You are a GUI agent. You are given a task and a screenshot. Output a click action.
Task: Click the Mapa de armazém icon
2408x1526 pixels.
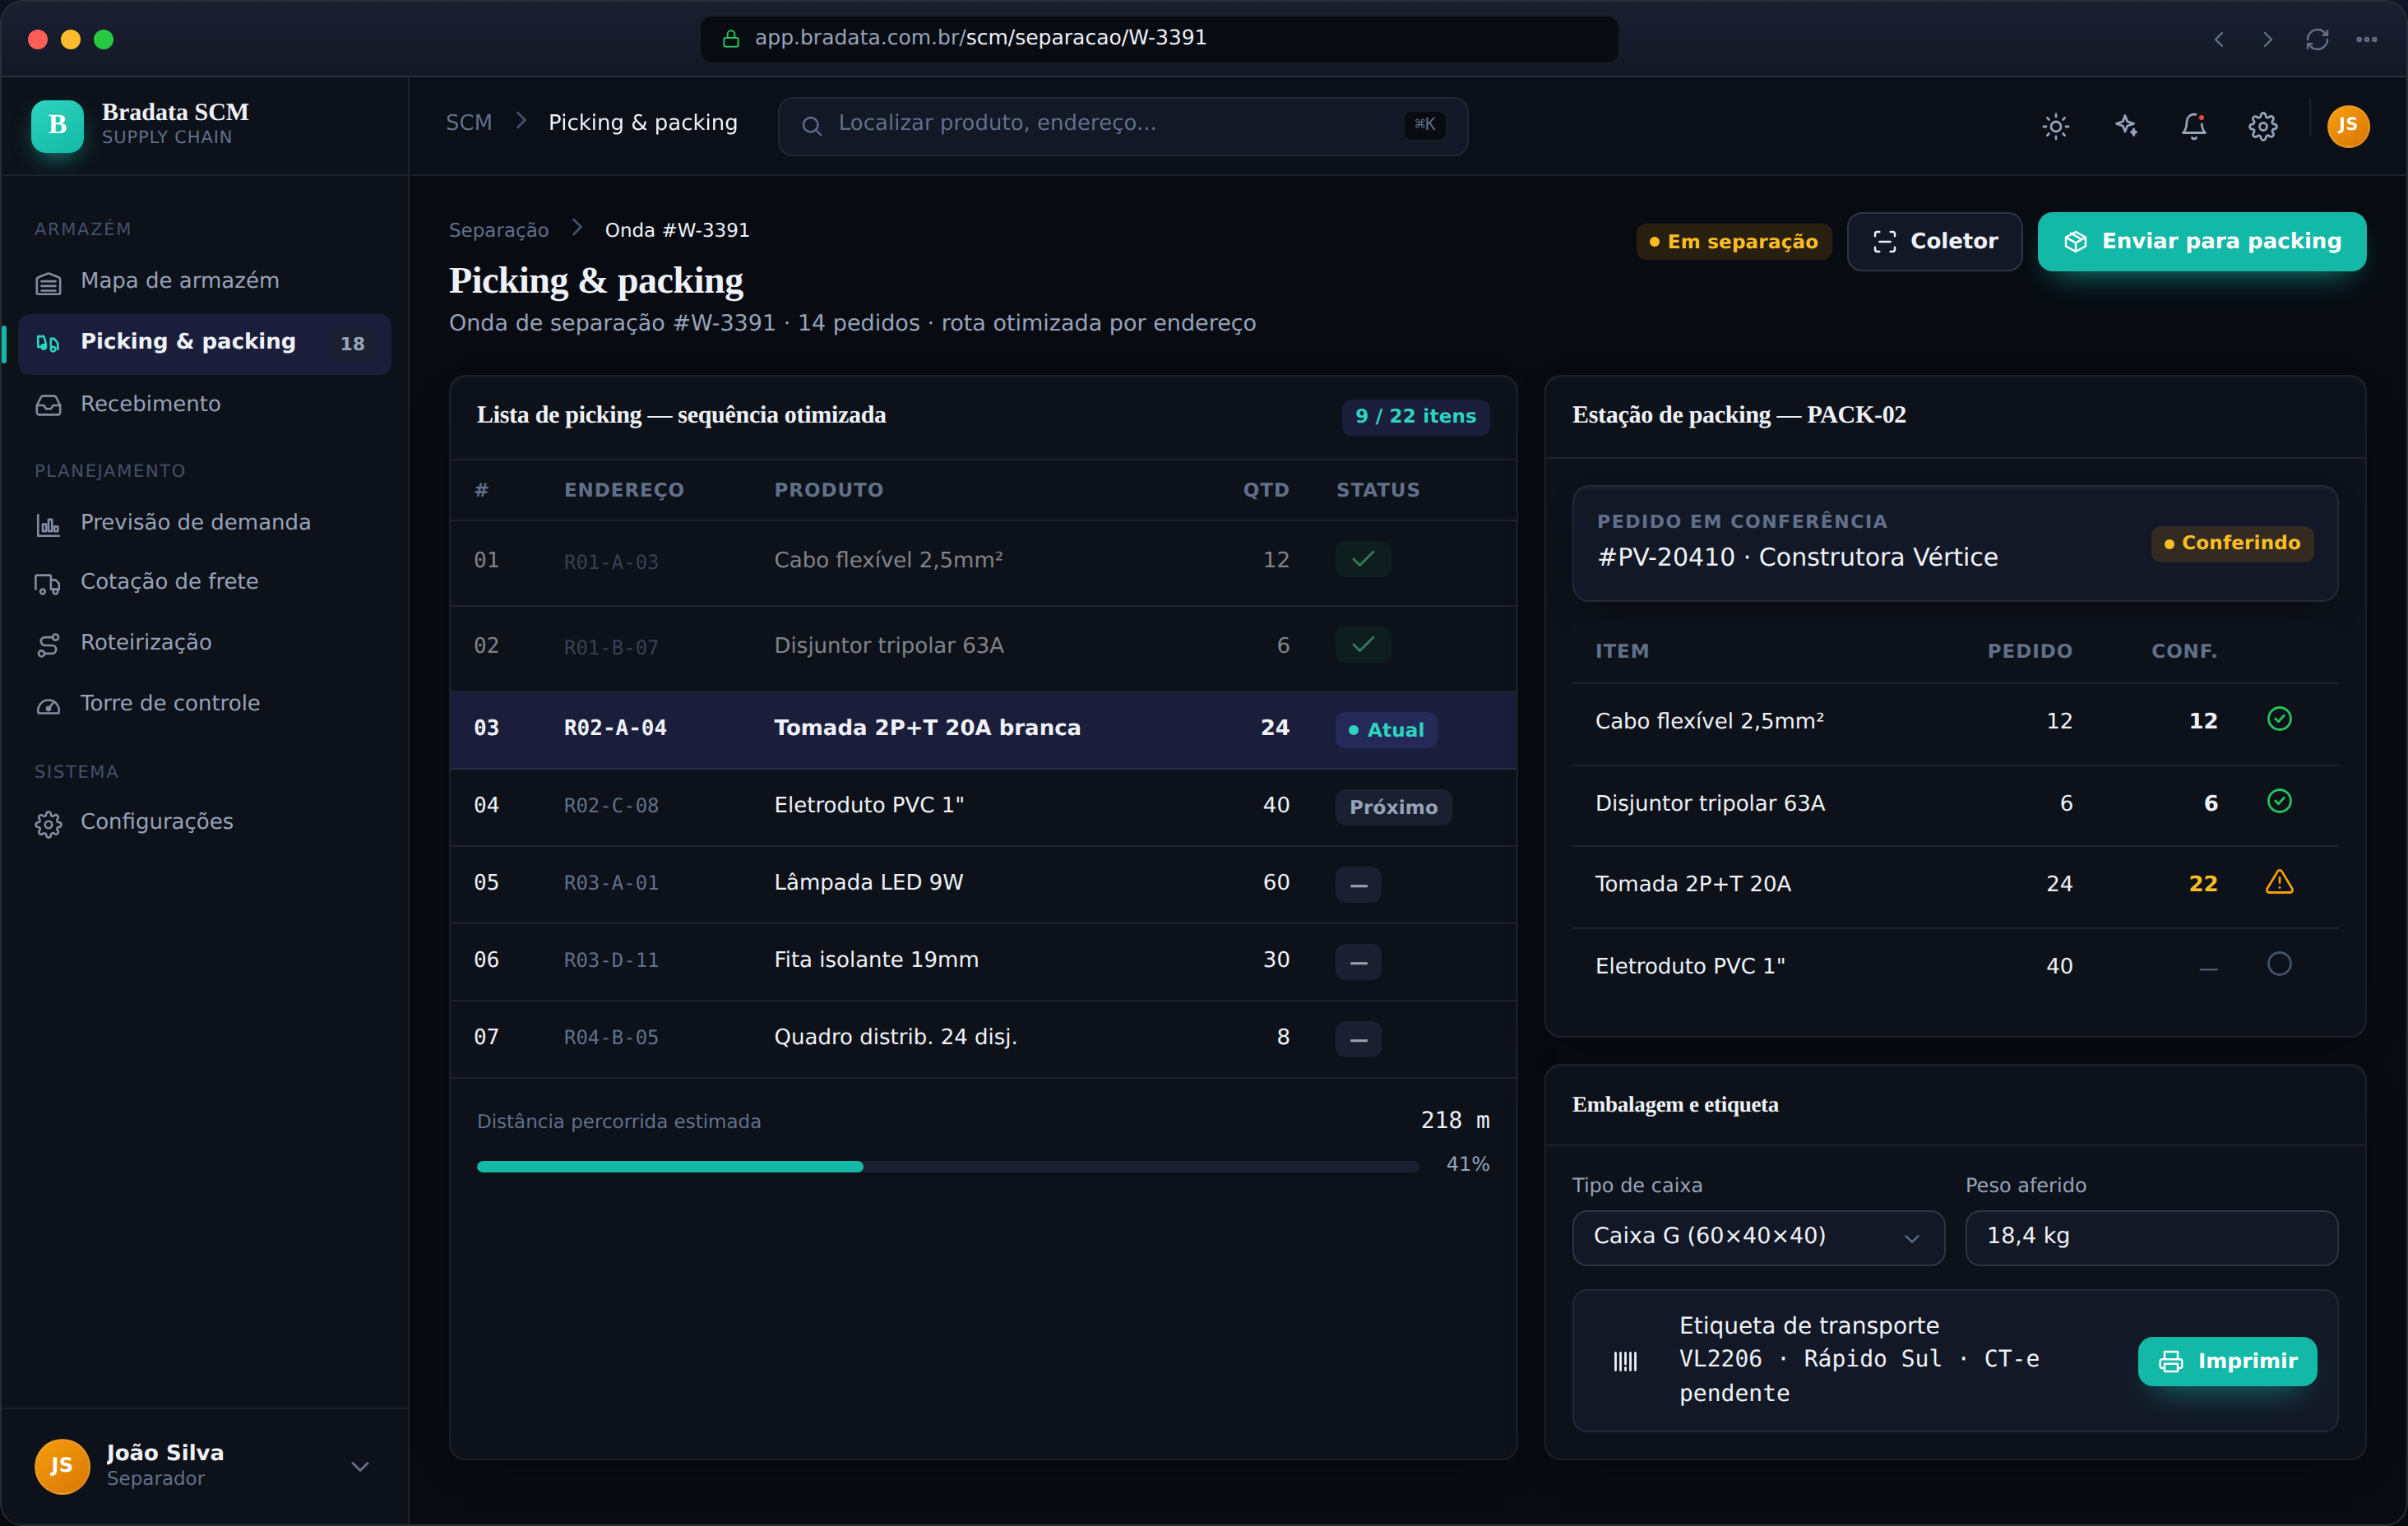pyautogui.click(x=48, y=283)
